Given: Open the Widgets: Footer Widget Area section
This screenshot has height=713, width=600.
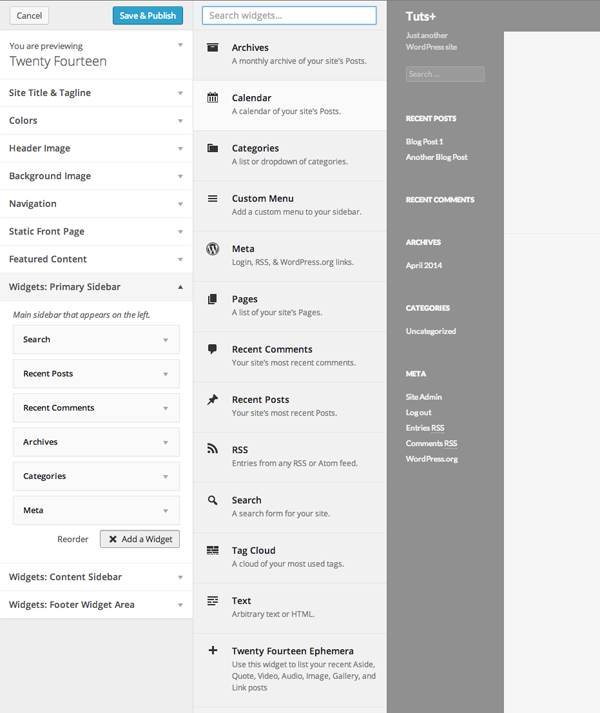Looking at the screenshot, I should click(x=96, y=605).
